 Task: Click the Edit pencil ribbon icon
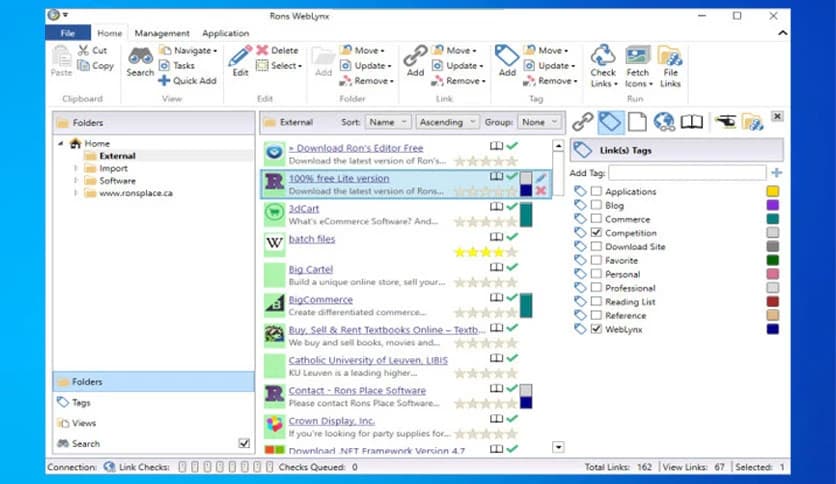coord(240,56)
